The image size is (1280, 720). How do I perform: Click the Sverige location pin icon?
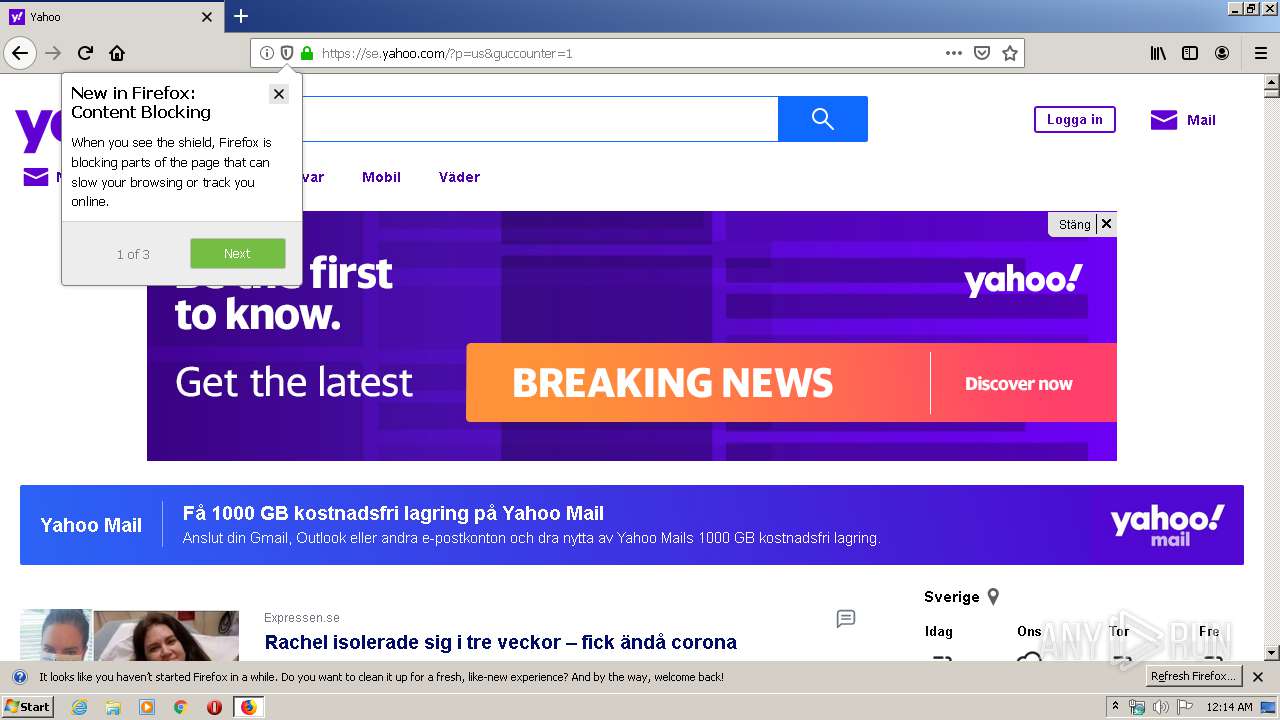pos(993,597)
